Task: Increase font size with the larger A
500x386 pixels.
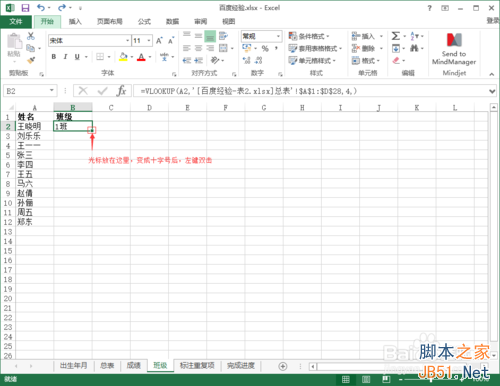Action: click(159, 41)
